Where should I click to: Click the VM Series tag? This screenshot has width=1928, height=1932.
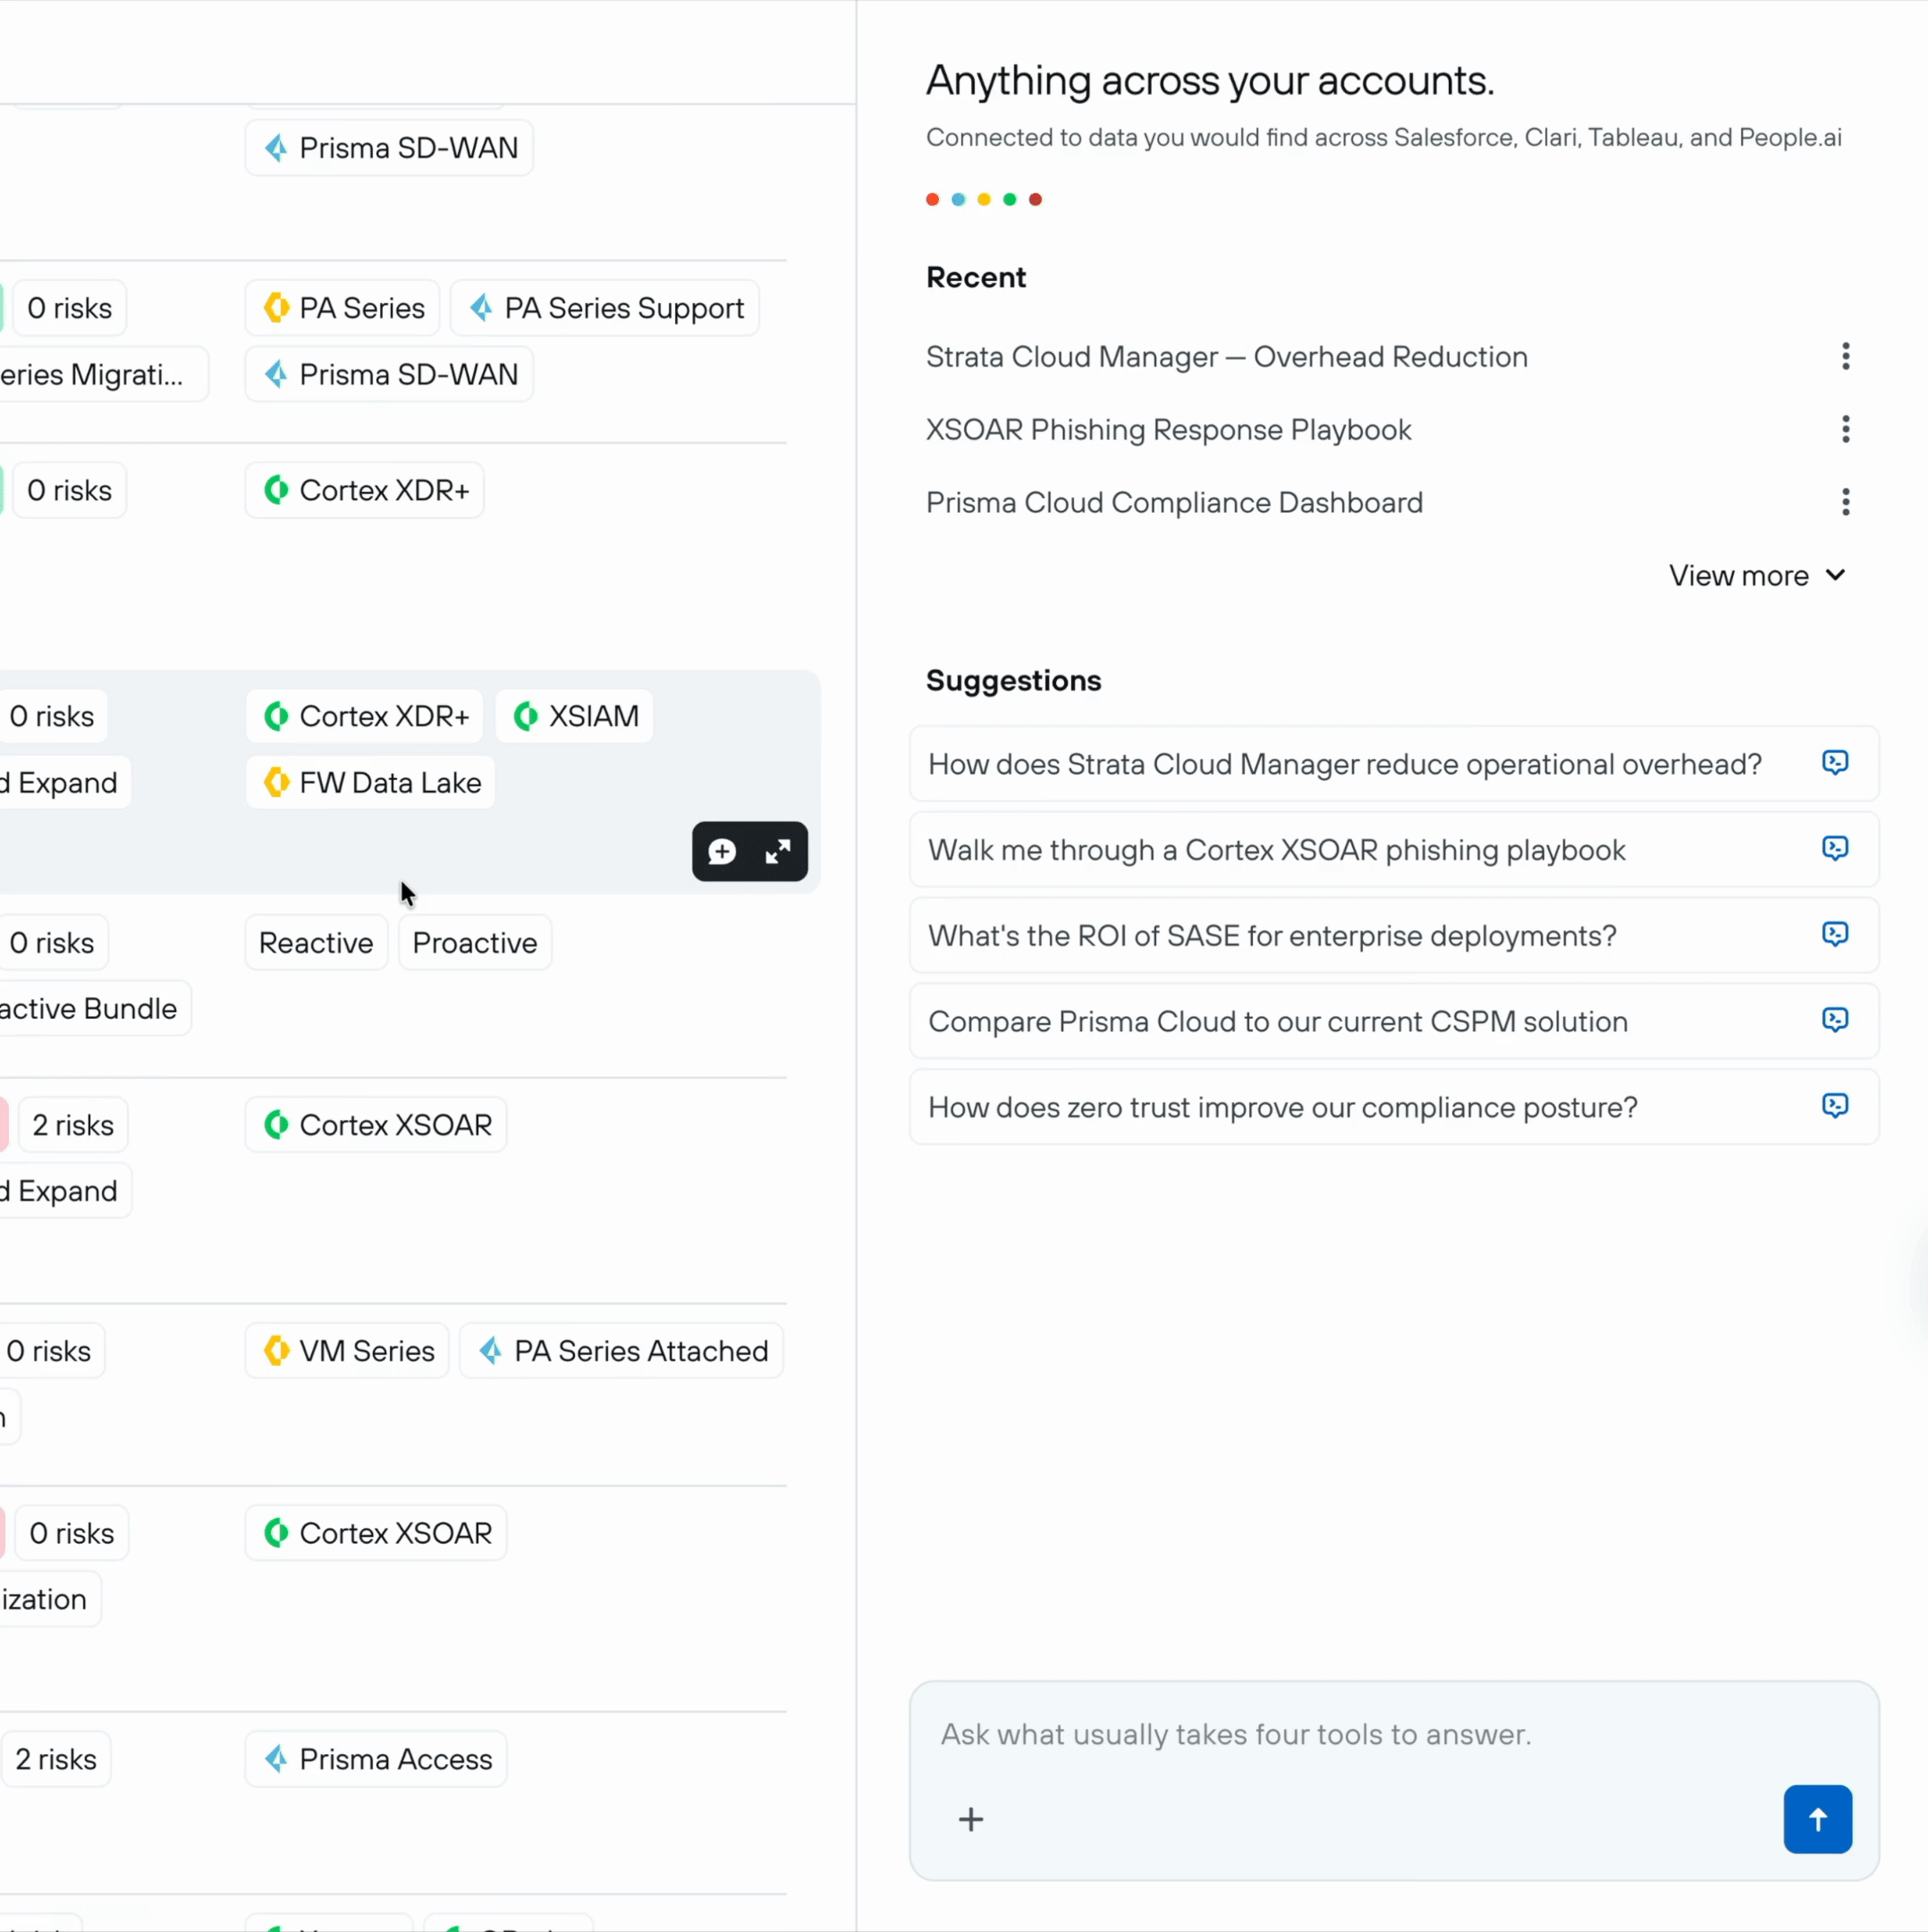pos(347,1351)
